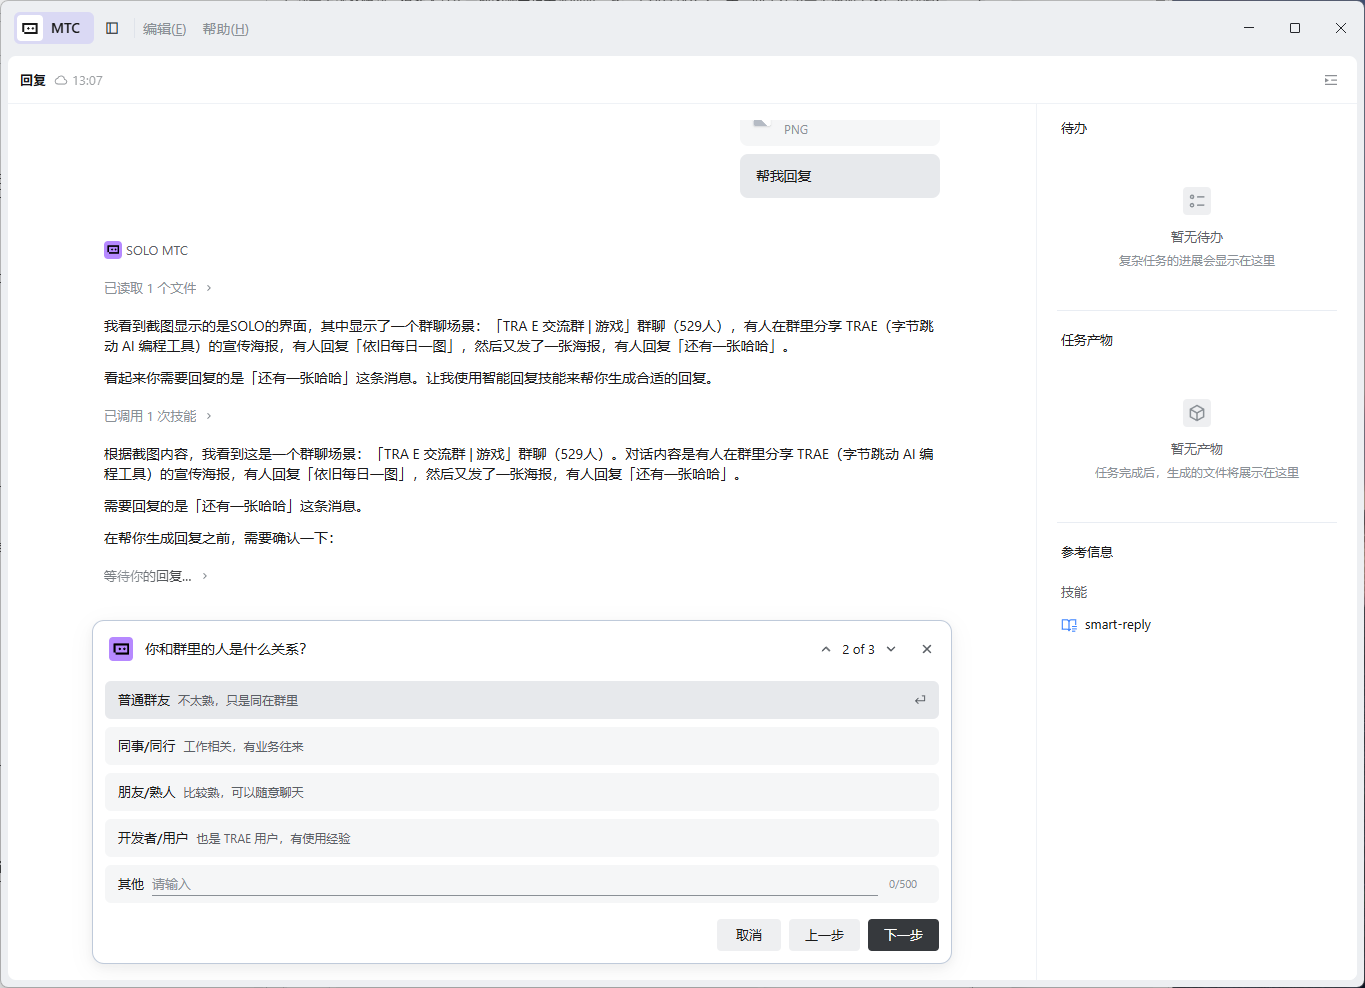Image resolution: width=1365 pixels, height=988 pixels.
Task: Expand 已读取 1 个文件
Action: click(158, 288)
